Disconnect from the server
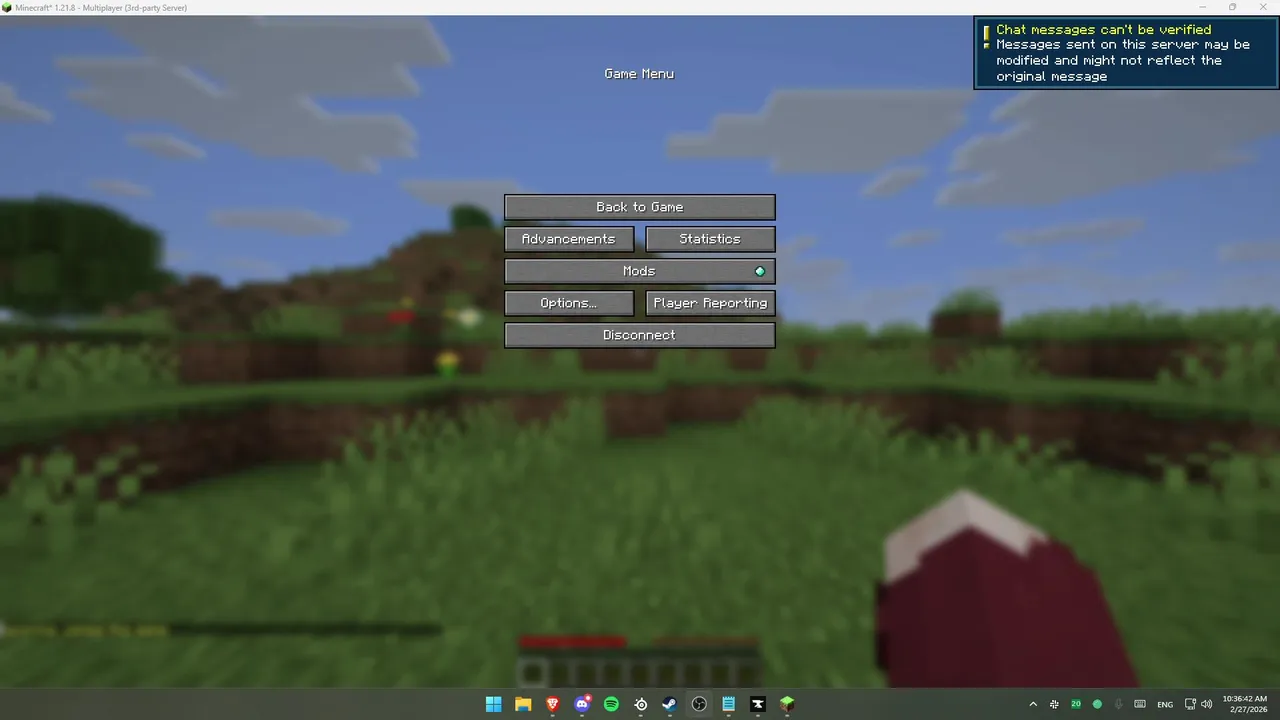 639,335
